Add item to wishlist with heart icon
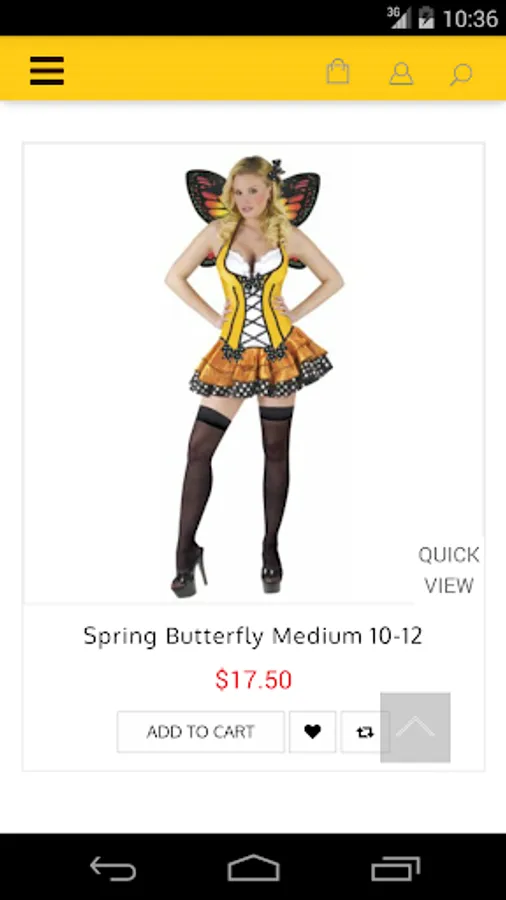 312,732
